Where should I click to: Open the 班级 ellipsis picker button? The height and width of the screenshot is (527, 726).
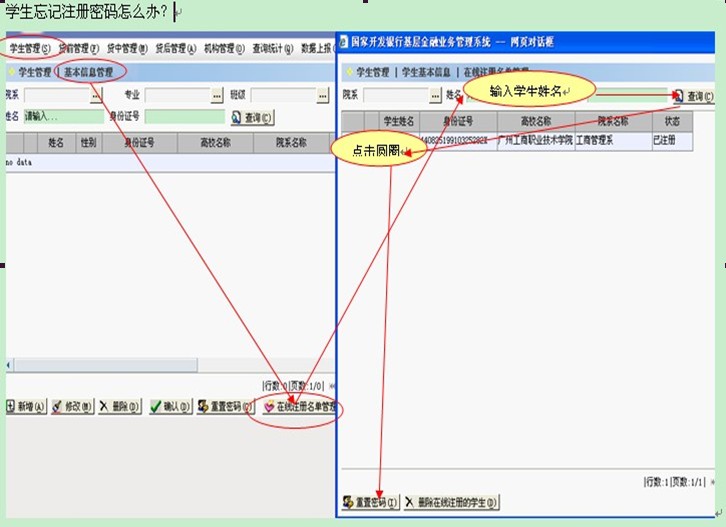[x=322, y=95]
